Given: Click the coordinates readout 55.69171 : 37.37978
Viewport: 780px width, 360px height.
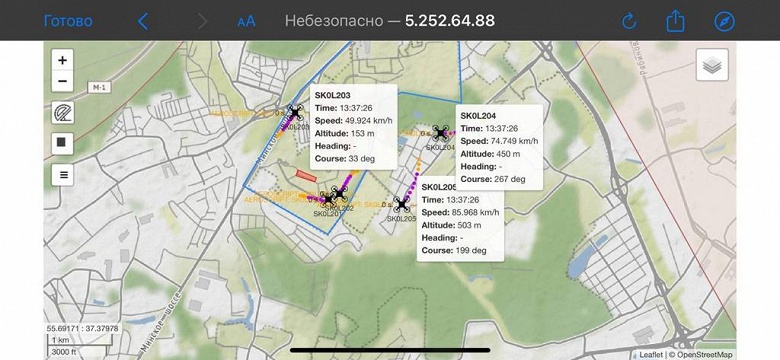Looking at the screenshot, I should click(83, 329).
